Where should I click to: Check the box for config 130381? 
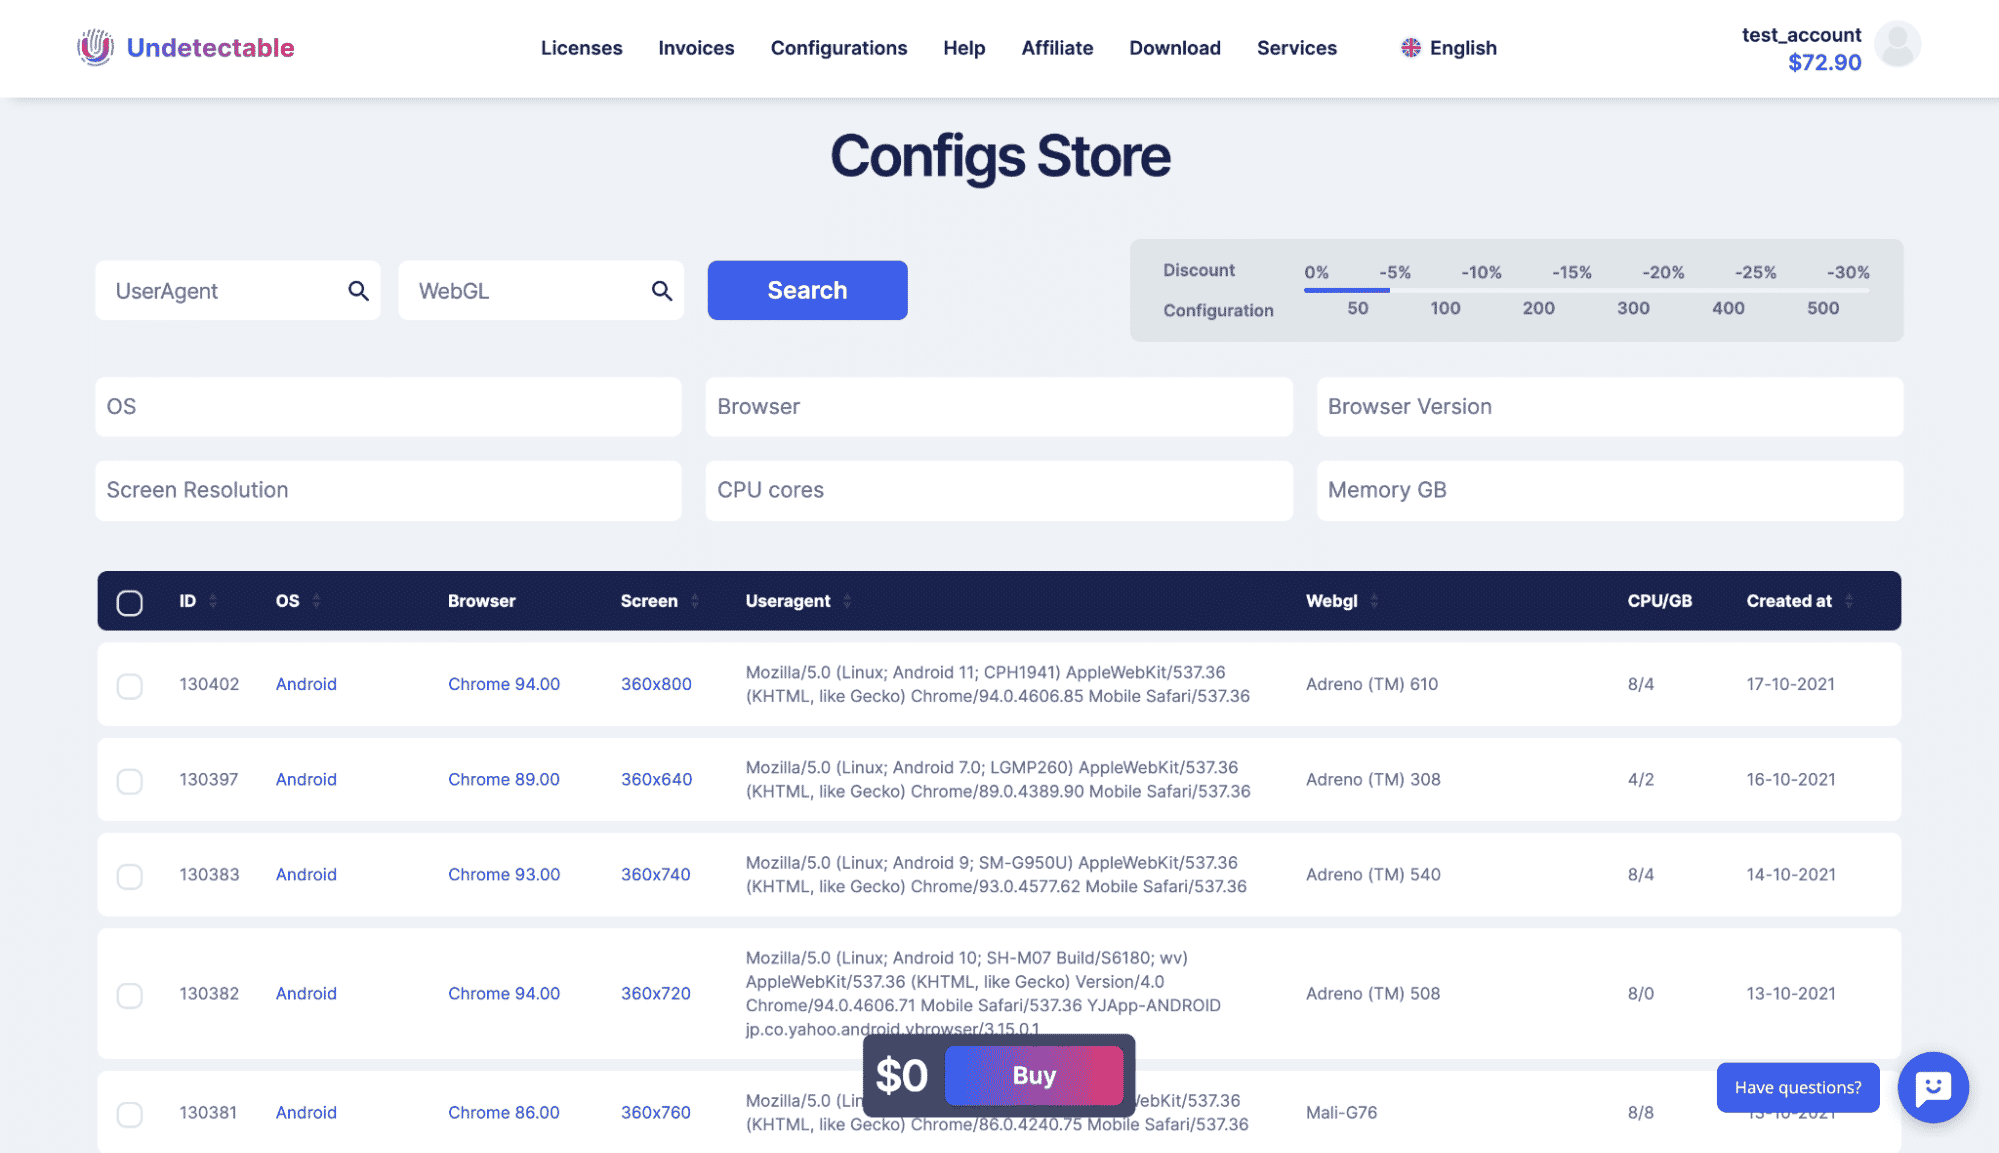point(129,1114)
